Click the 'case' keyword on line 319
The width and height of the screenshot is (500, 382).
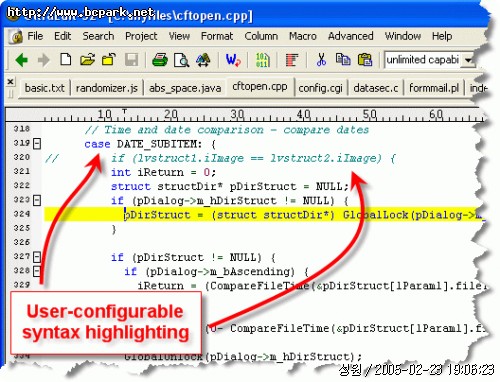pos(97,144)
